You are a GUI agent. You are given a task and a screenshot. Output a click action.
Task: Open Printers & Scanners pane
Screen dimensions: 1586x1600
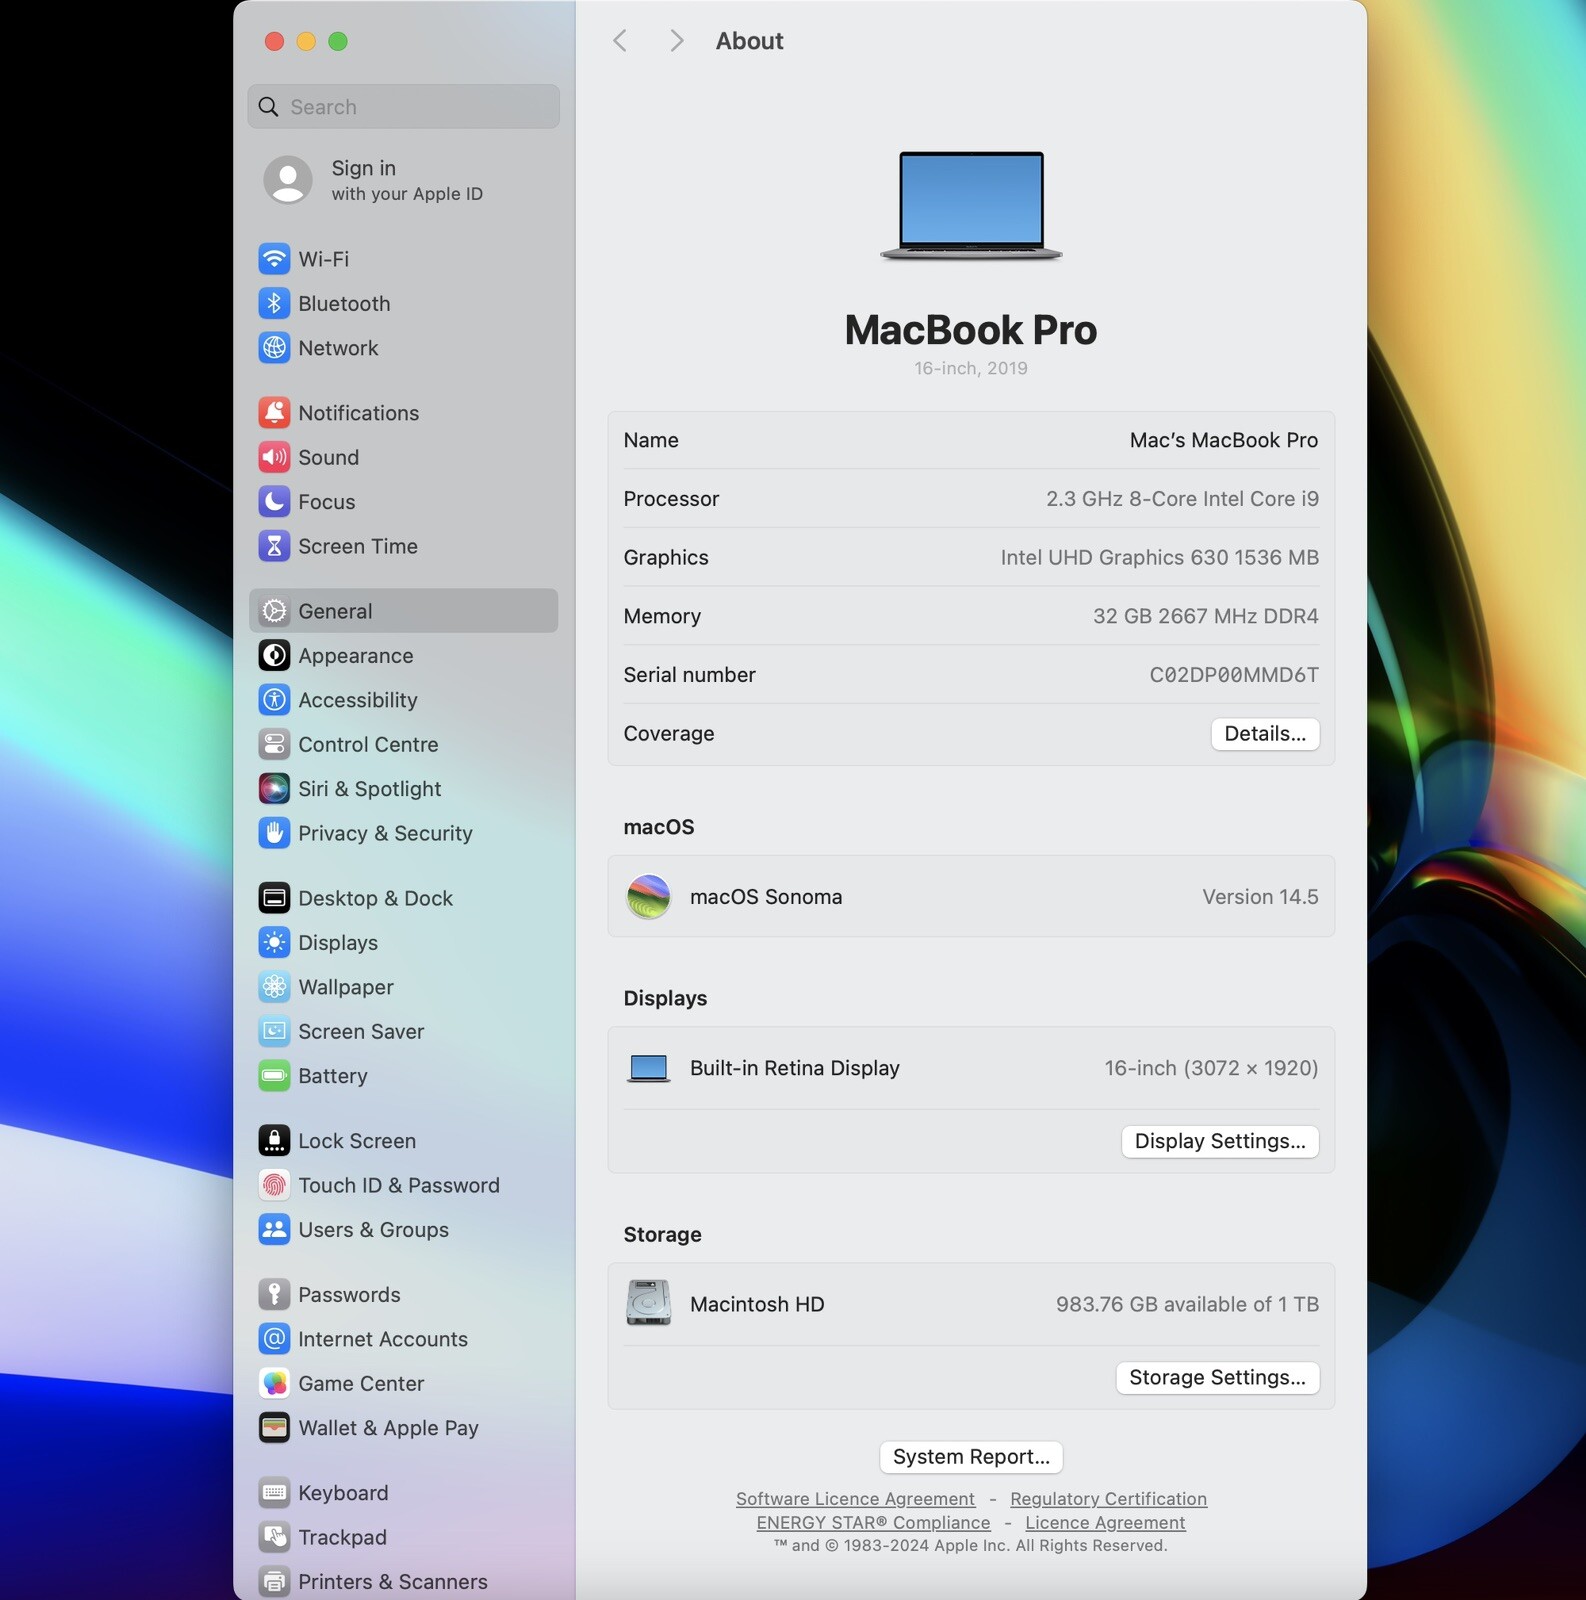coord(404,1582)
